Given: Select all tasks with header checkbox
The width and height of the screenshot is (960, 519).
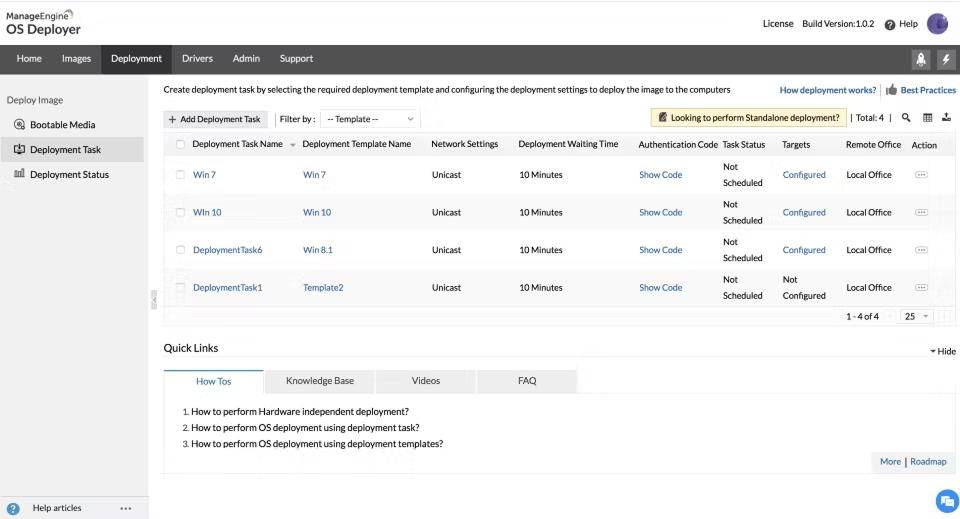Looking at the screenshot, I should coord(180,145).
